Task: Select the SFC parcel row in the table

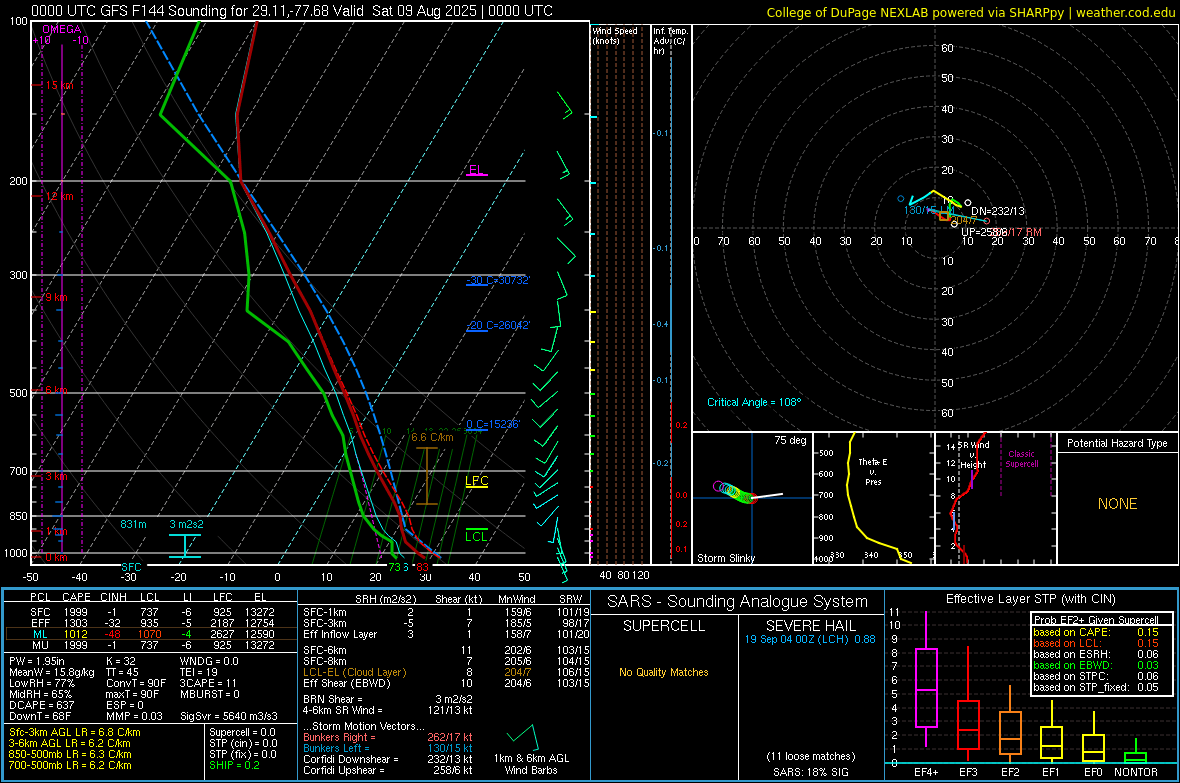Action: [x=152, y=612]
